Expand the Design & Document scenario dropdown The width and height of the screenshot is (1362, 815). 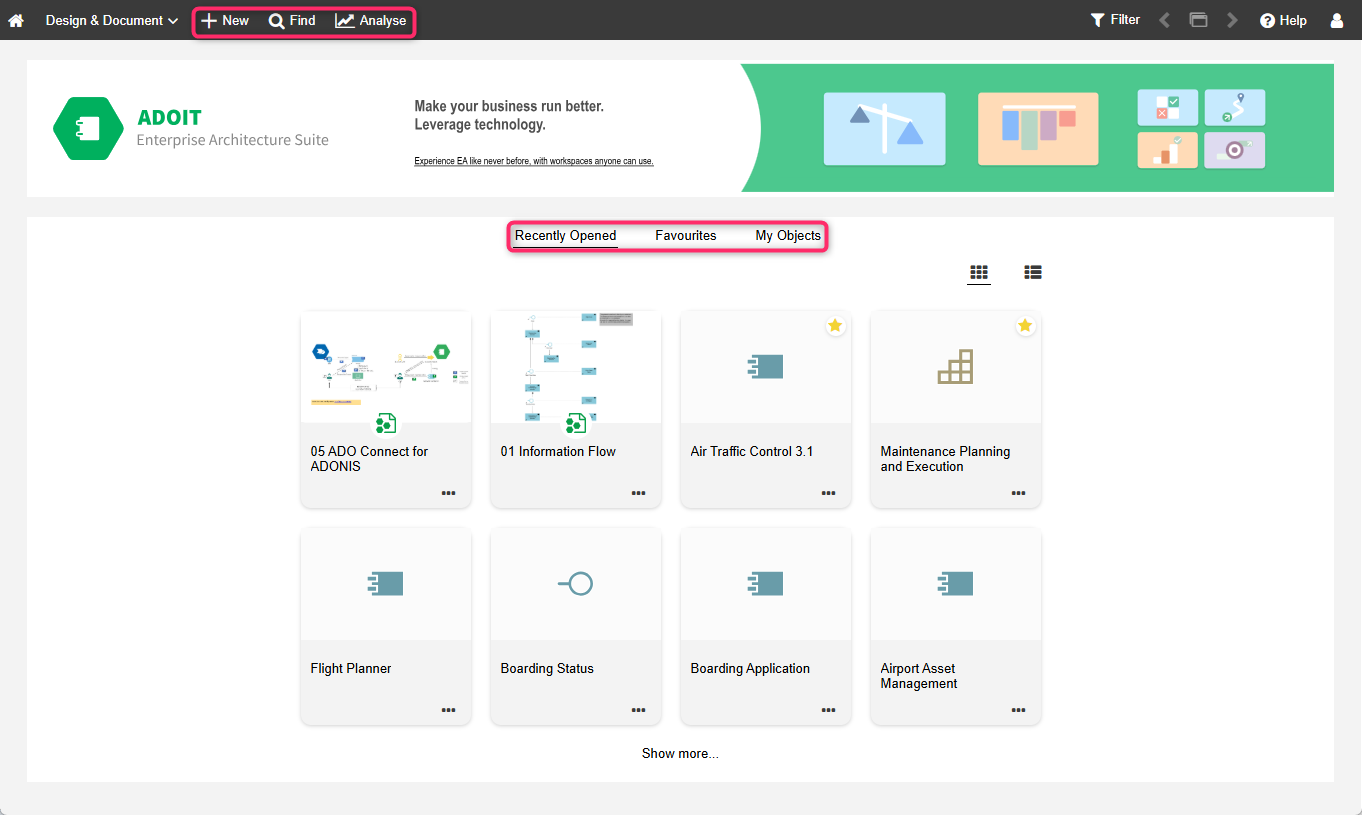point(110,20)
